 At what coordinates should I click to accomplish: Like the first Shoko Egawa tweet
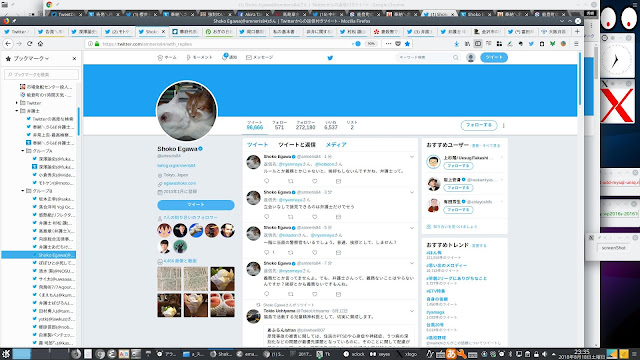coord(315,181)
